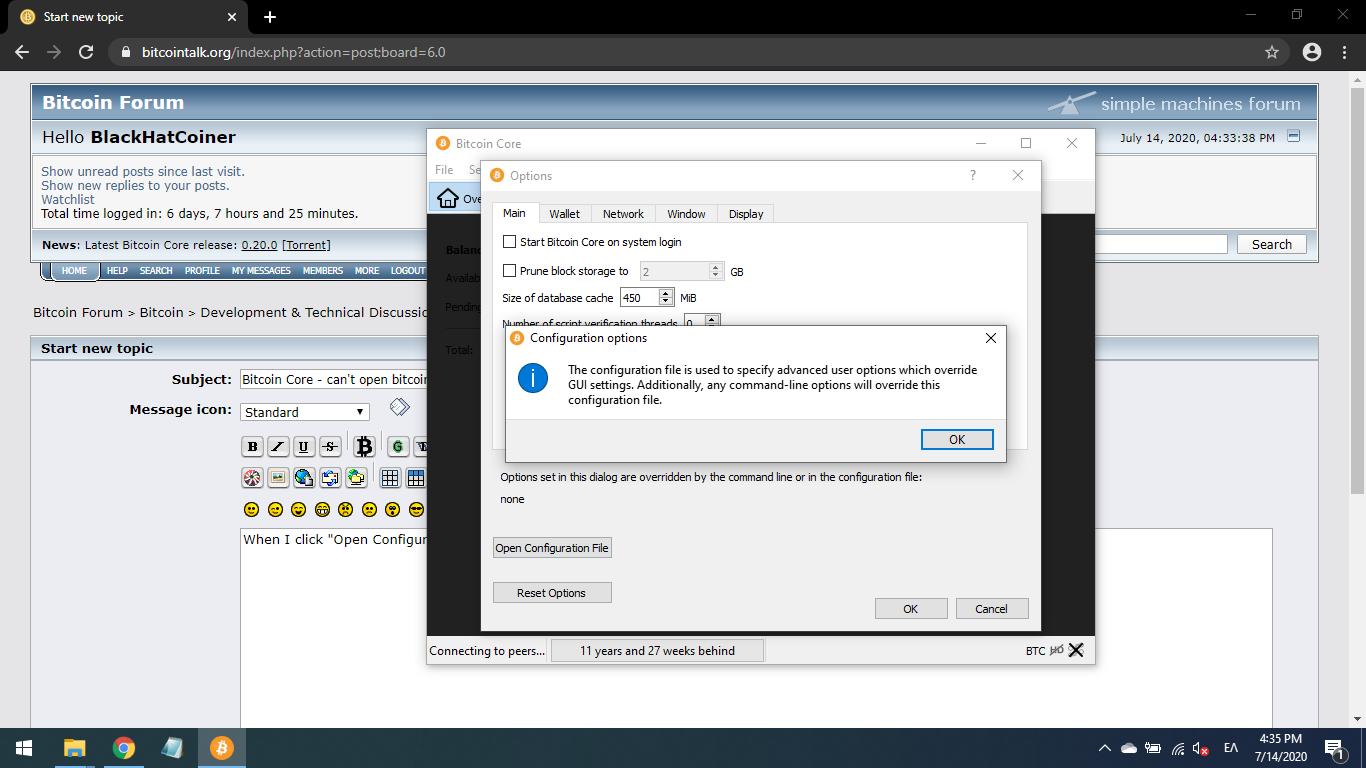Open PROFILE in forum menu
1366x768 pixels.
[x=202, y=271]
